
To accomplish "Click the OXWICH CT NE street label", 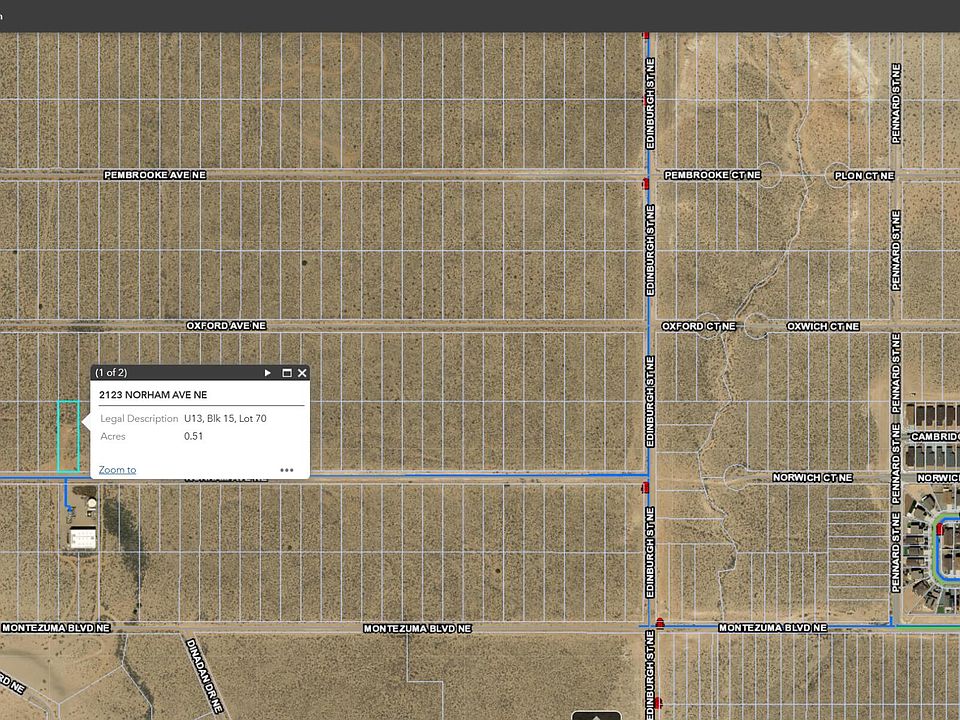I will point(823,326).
